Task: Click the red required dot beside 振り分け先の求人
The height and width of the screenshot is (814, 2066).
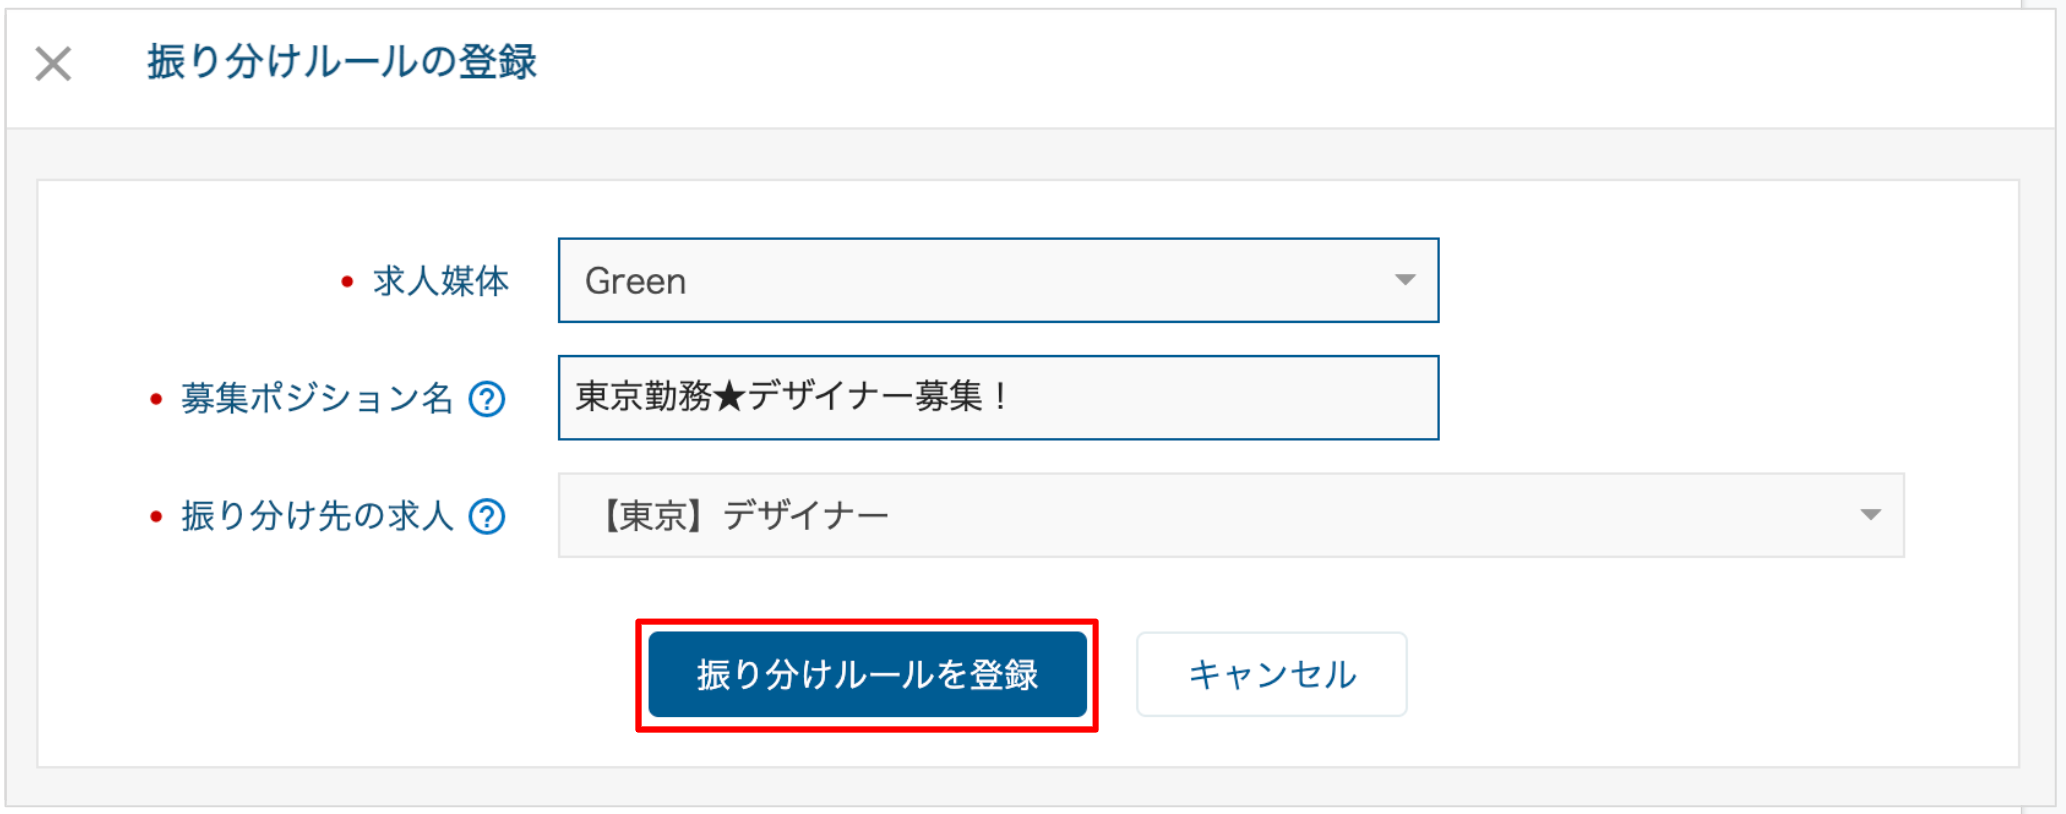Action: 156,517
